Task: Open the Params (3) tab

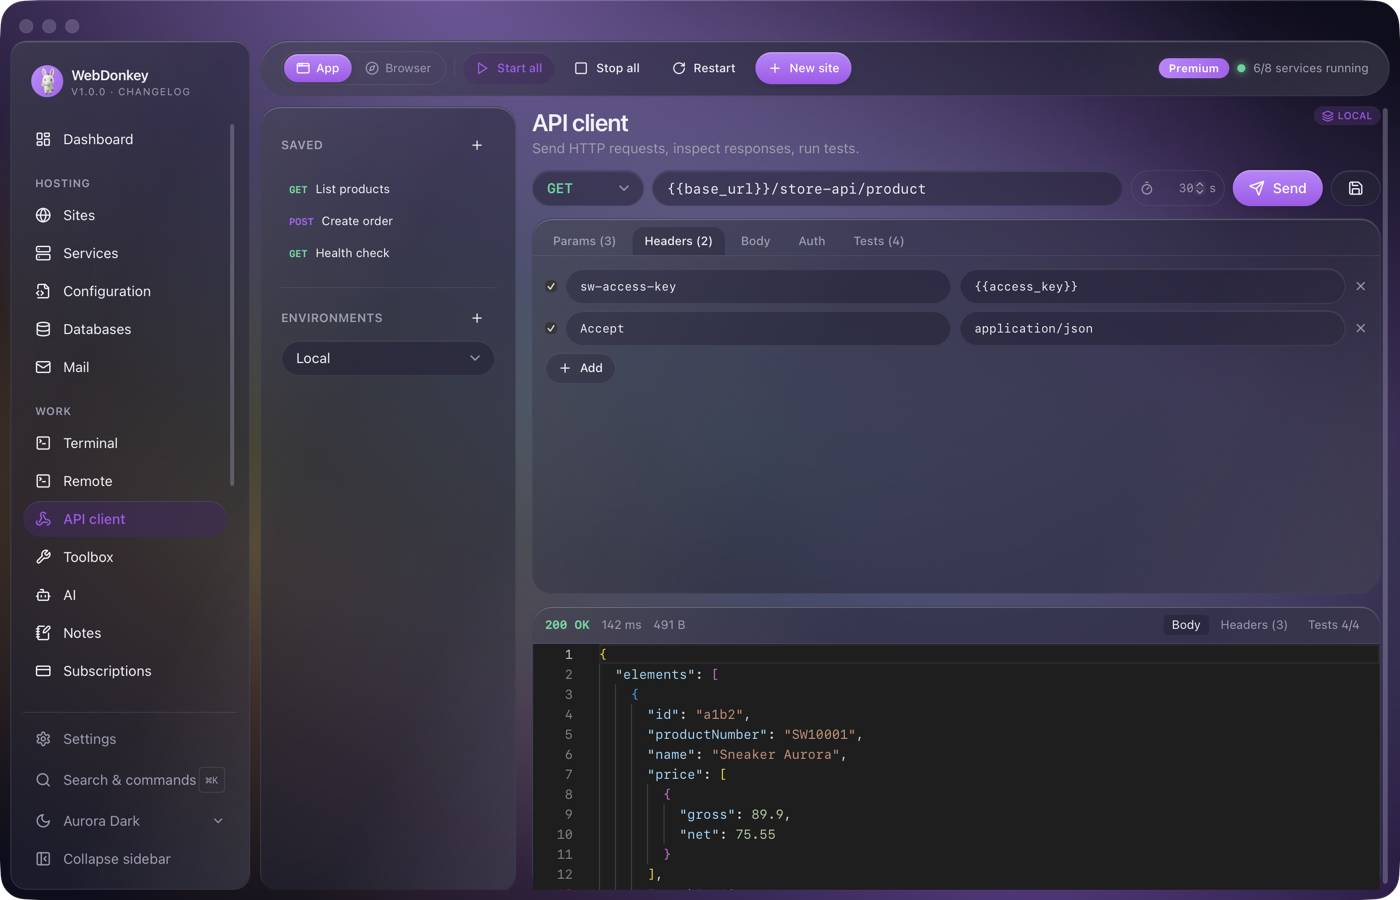Action: point(584,241)
